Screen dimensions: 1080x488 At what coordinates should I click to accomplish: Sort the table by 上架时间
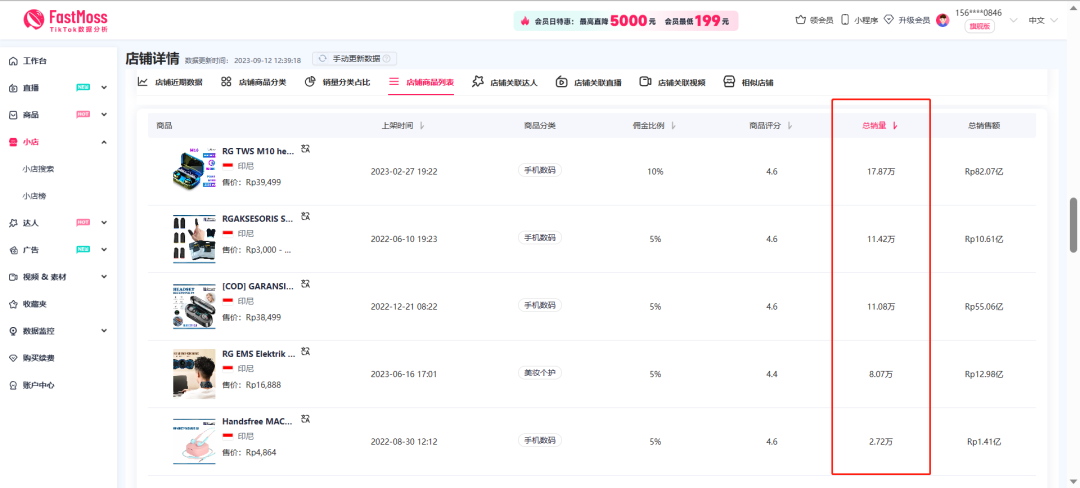click(421, 126)
